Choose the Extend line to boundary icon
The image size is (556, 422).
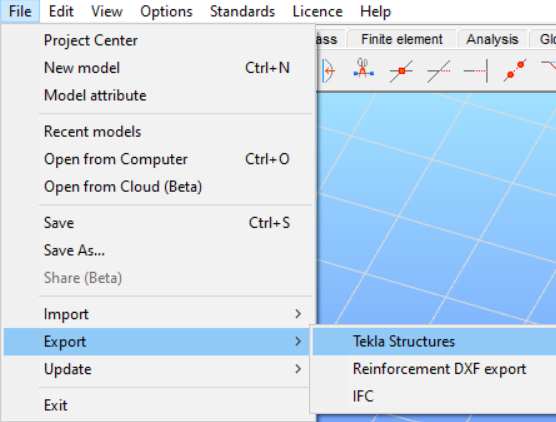click(x=476, y=71)
